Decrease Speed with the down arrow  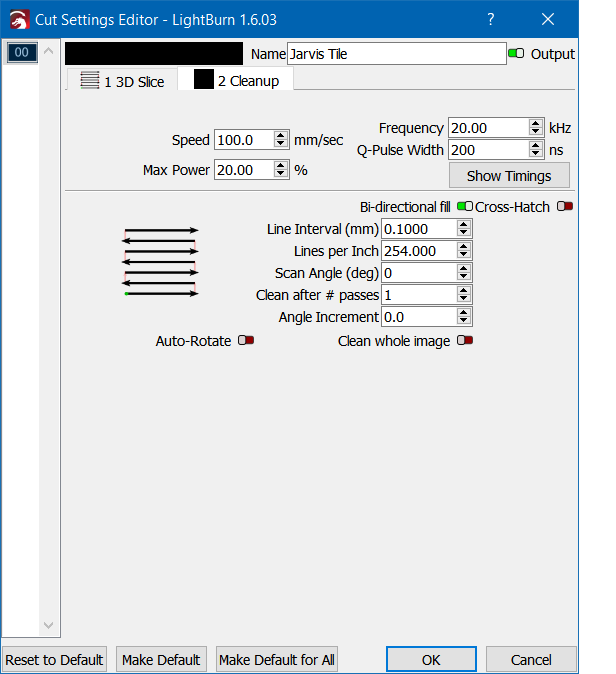point(281,144)
